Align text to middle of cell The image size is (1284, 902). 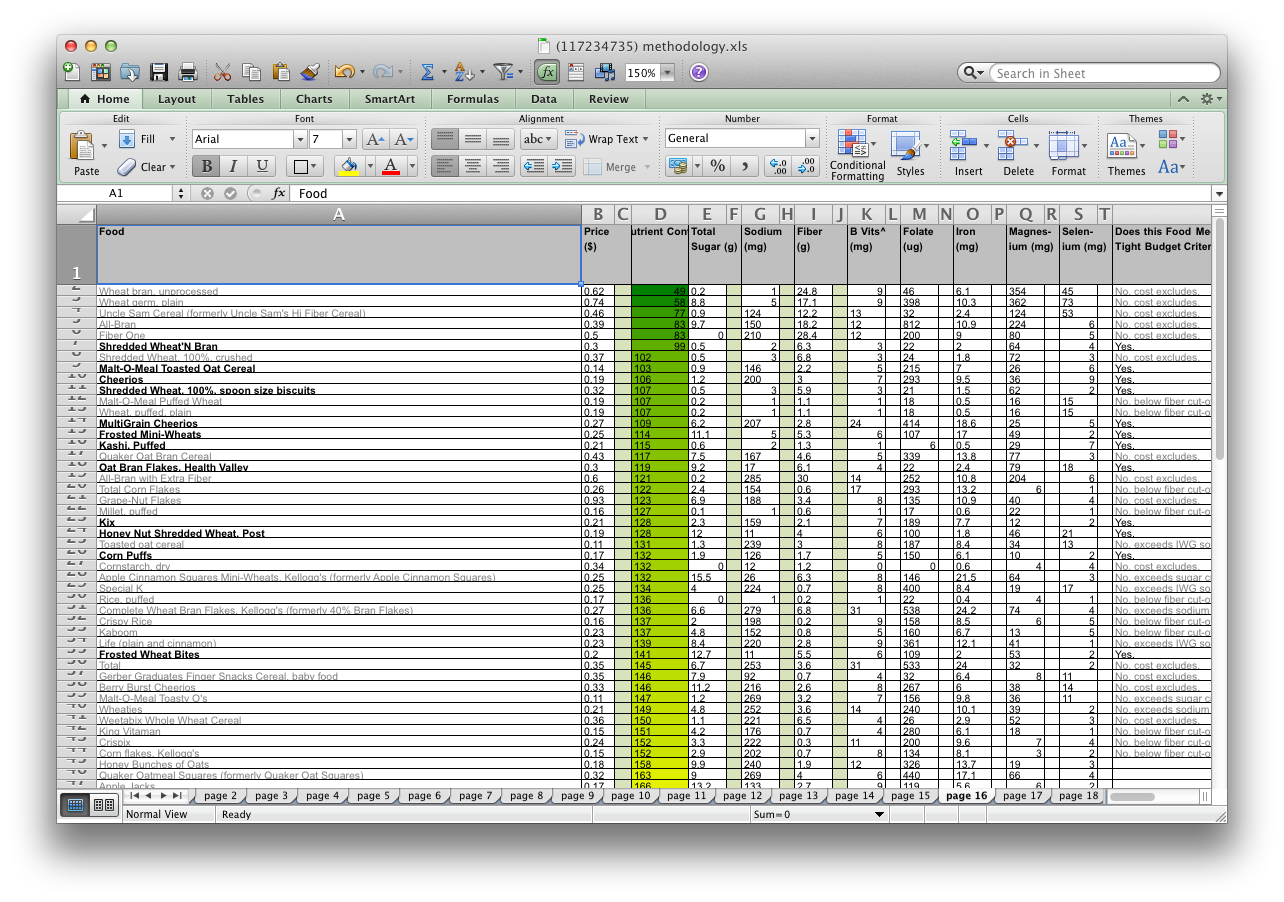(x=473, y=139)
